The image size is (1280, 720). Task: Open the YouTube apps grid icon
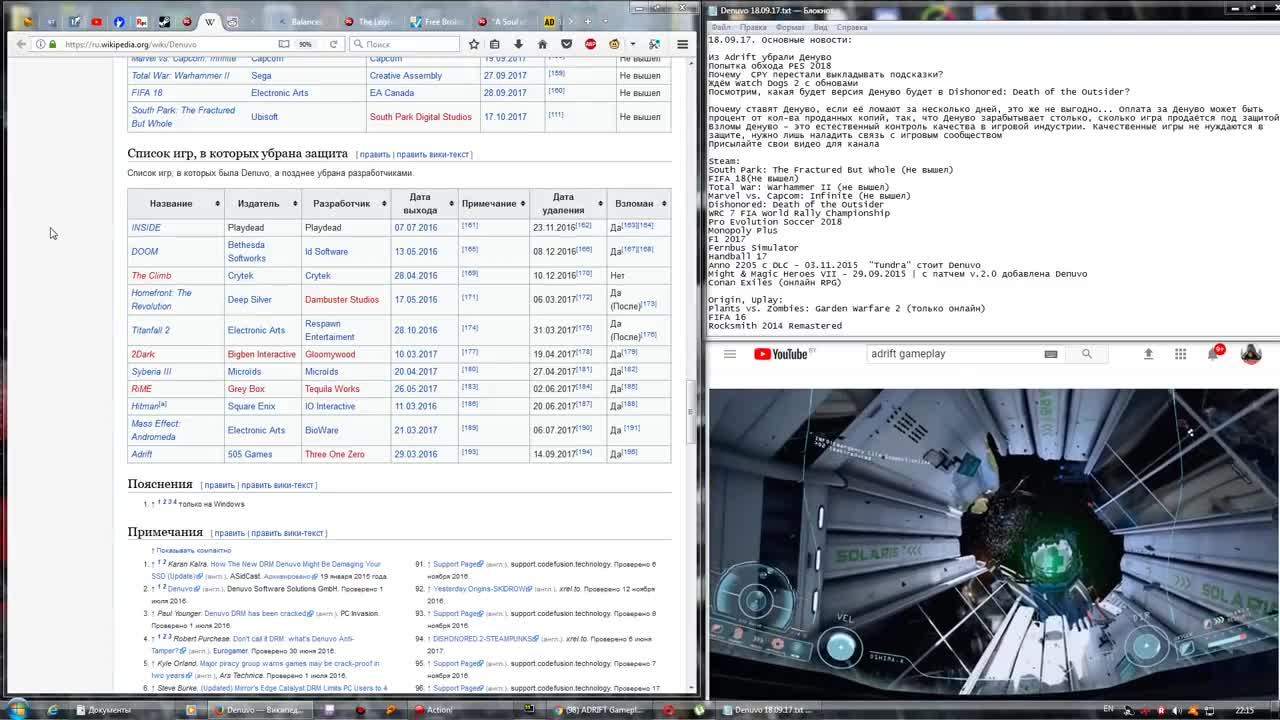tap(1181, 354)
